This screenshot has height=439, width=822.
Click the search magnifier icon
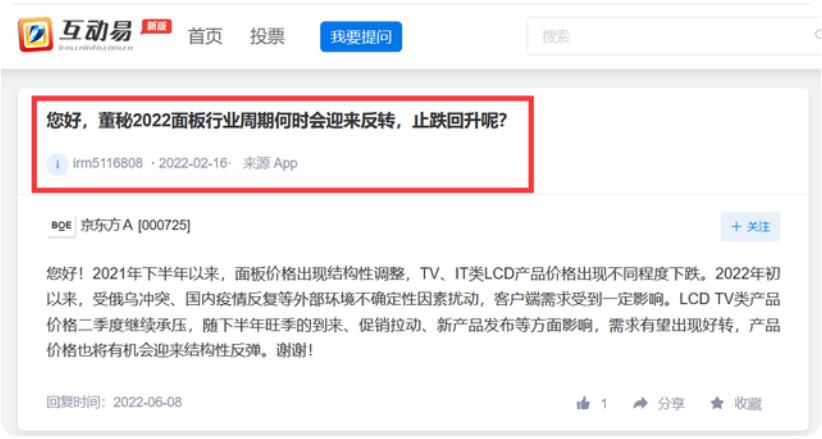click(818, 35)
